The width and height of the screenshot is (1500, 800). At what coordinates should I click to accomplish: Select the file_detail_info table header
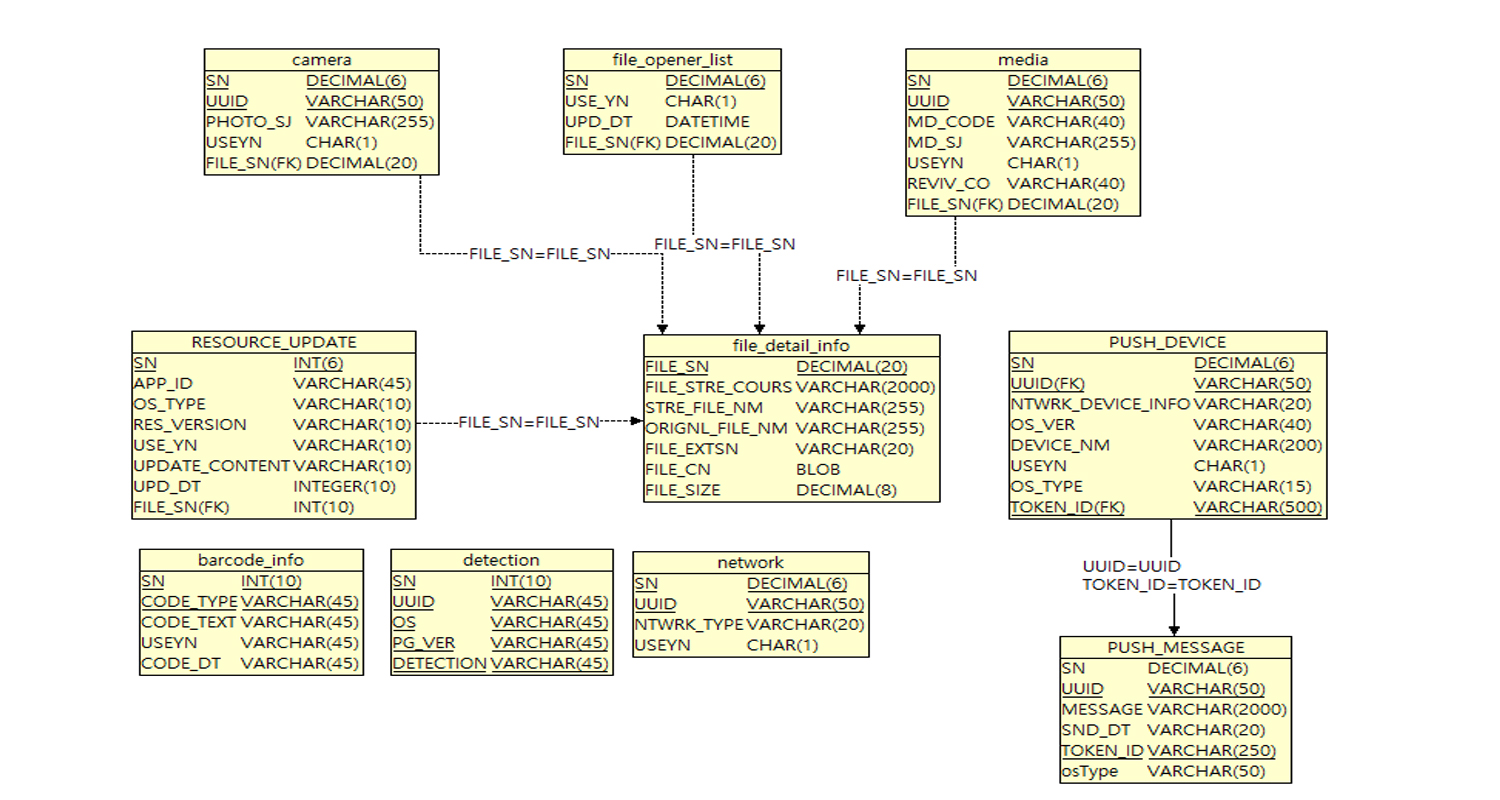[791, 346]
